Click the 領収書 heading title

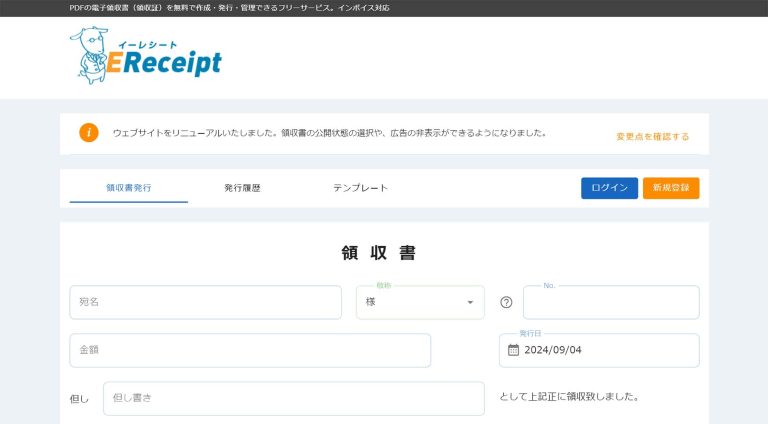tap(379, 253)
